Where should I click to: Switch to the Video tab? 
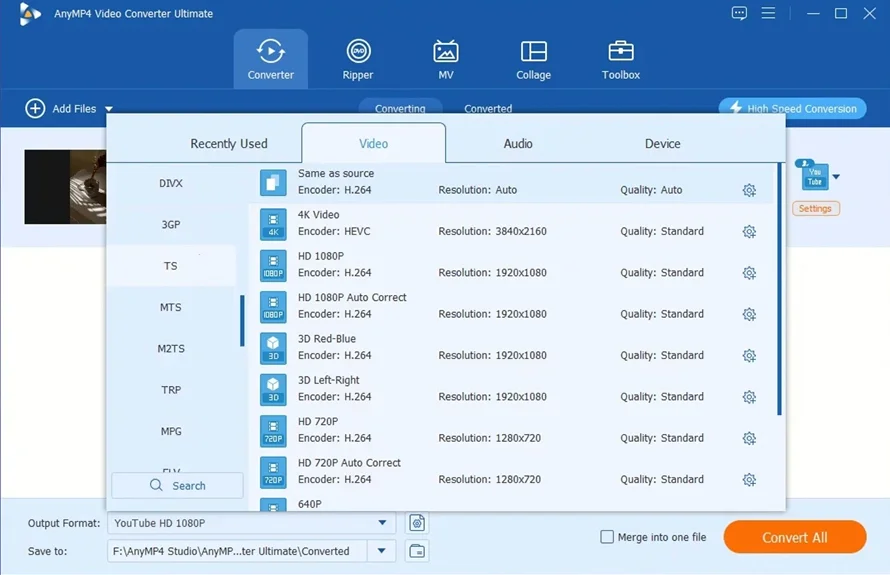(373, 143)
